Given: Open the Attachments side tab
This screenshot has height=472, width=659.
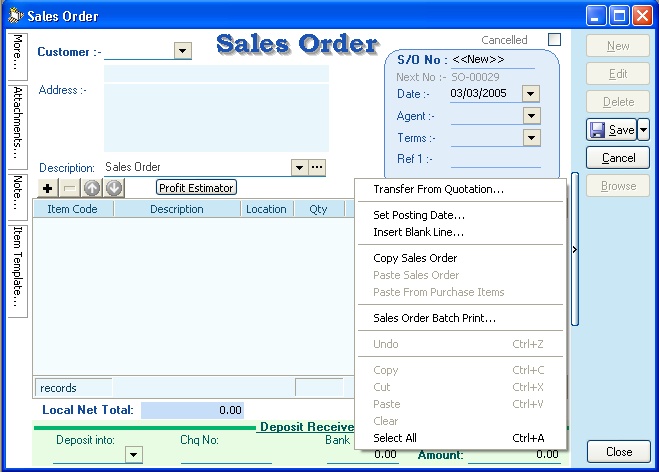Looking at the screenshot, I should click(x=18, y=123).
